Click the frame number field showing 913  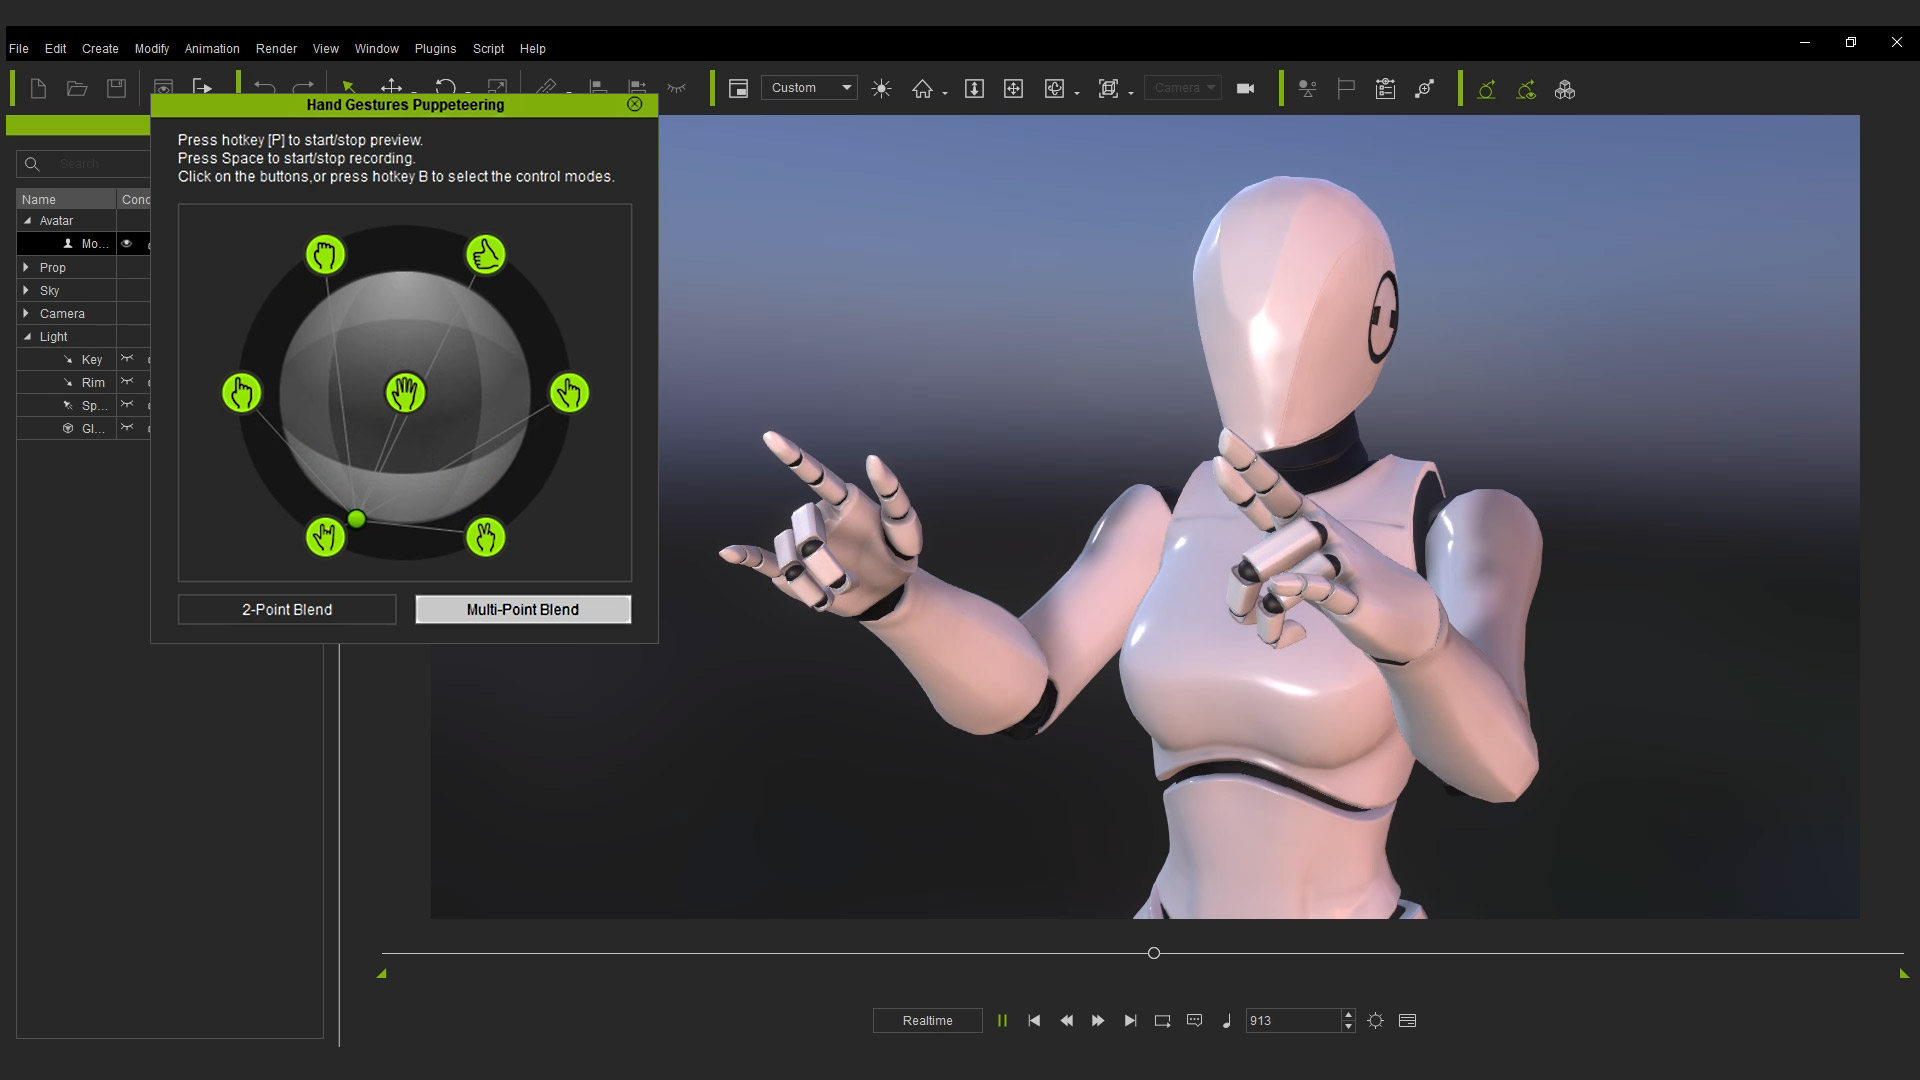1291,1021
